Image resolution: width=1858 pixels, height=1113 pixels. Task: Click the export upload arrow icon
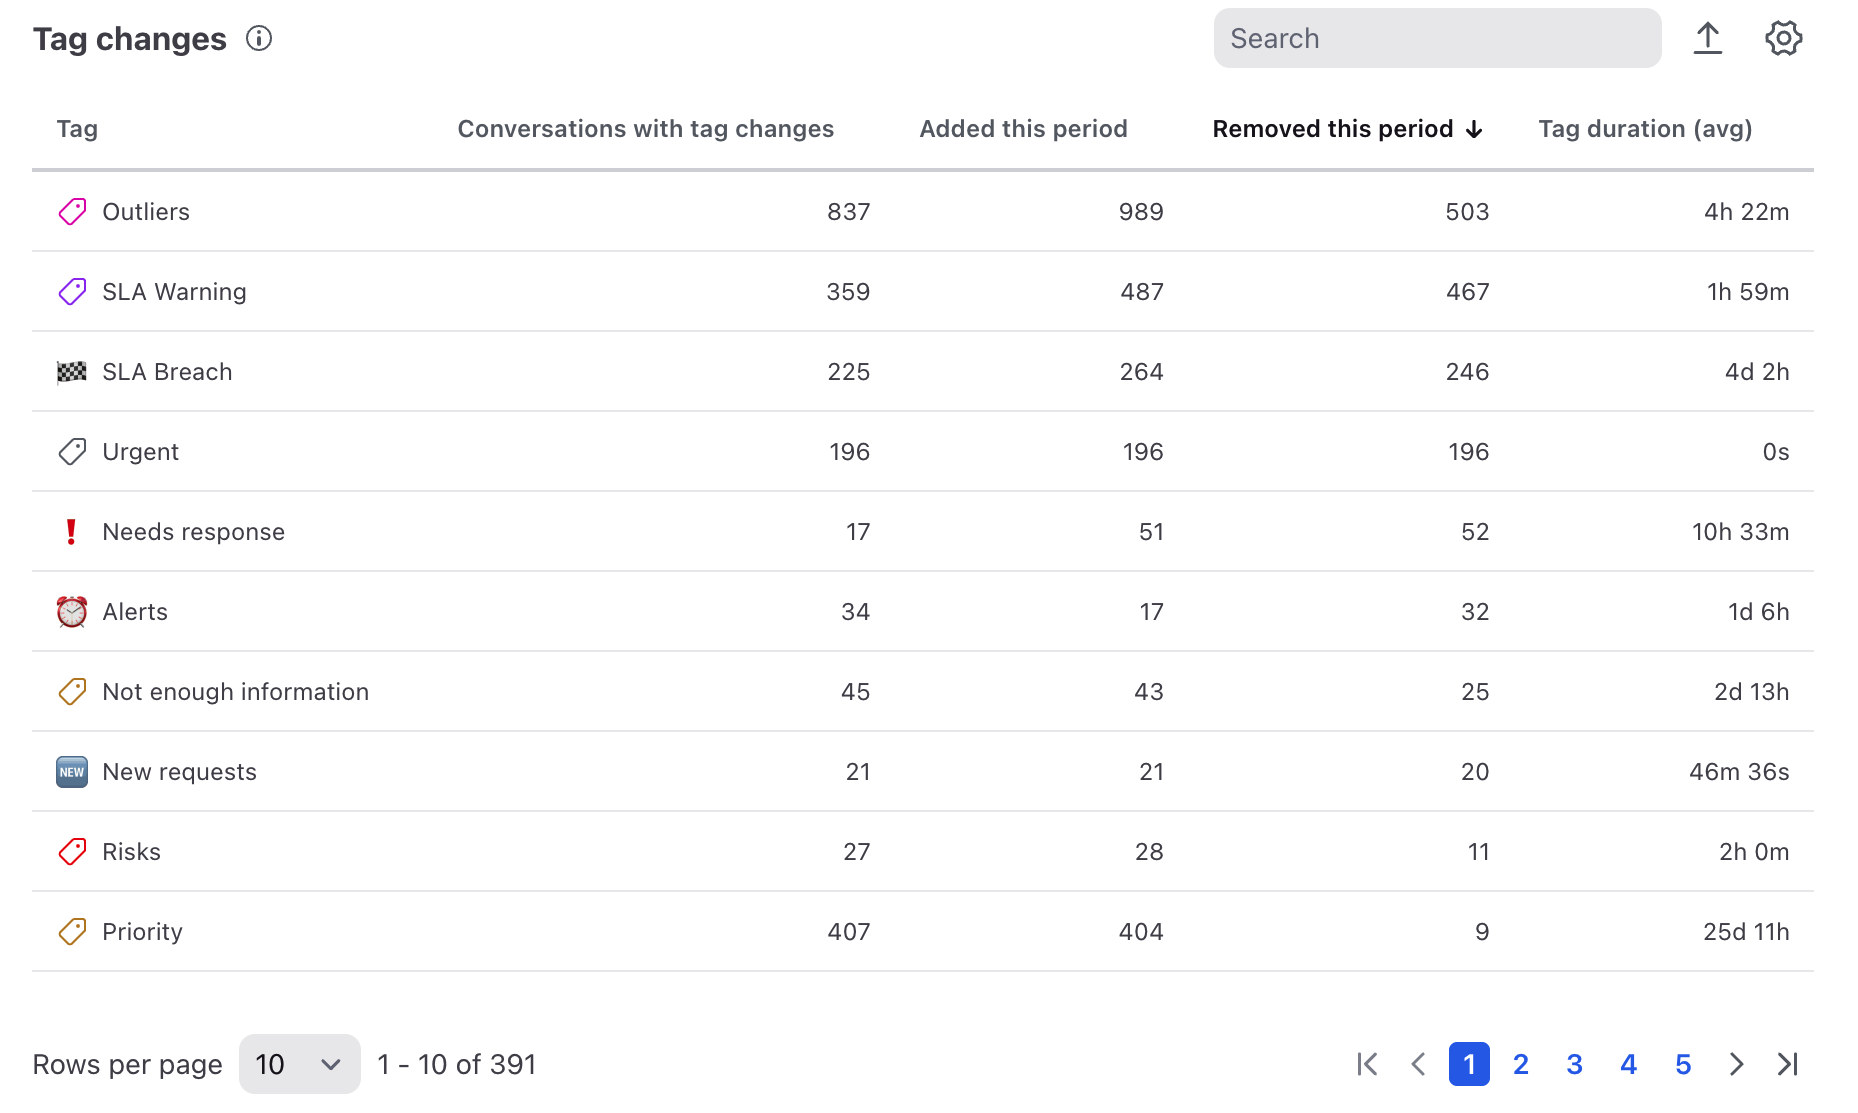[x=1708, y=39]
